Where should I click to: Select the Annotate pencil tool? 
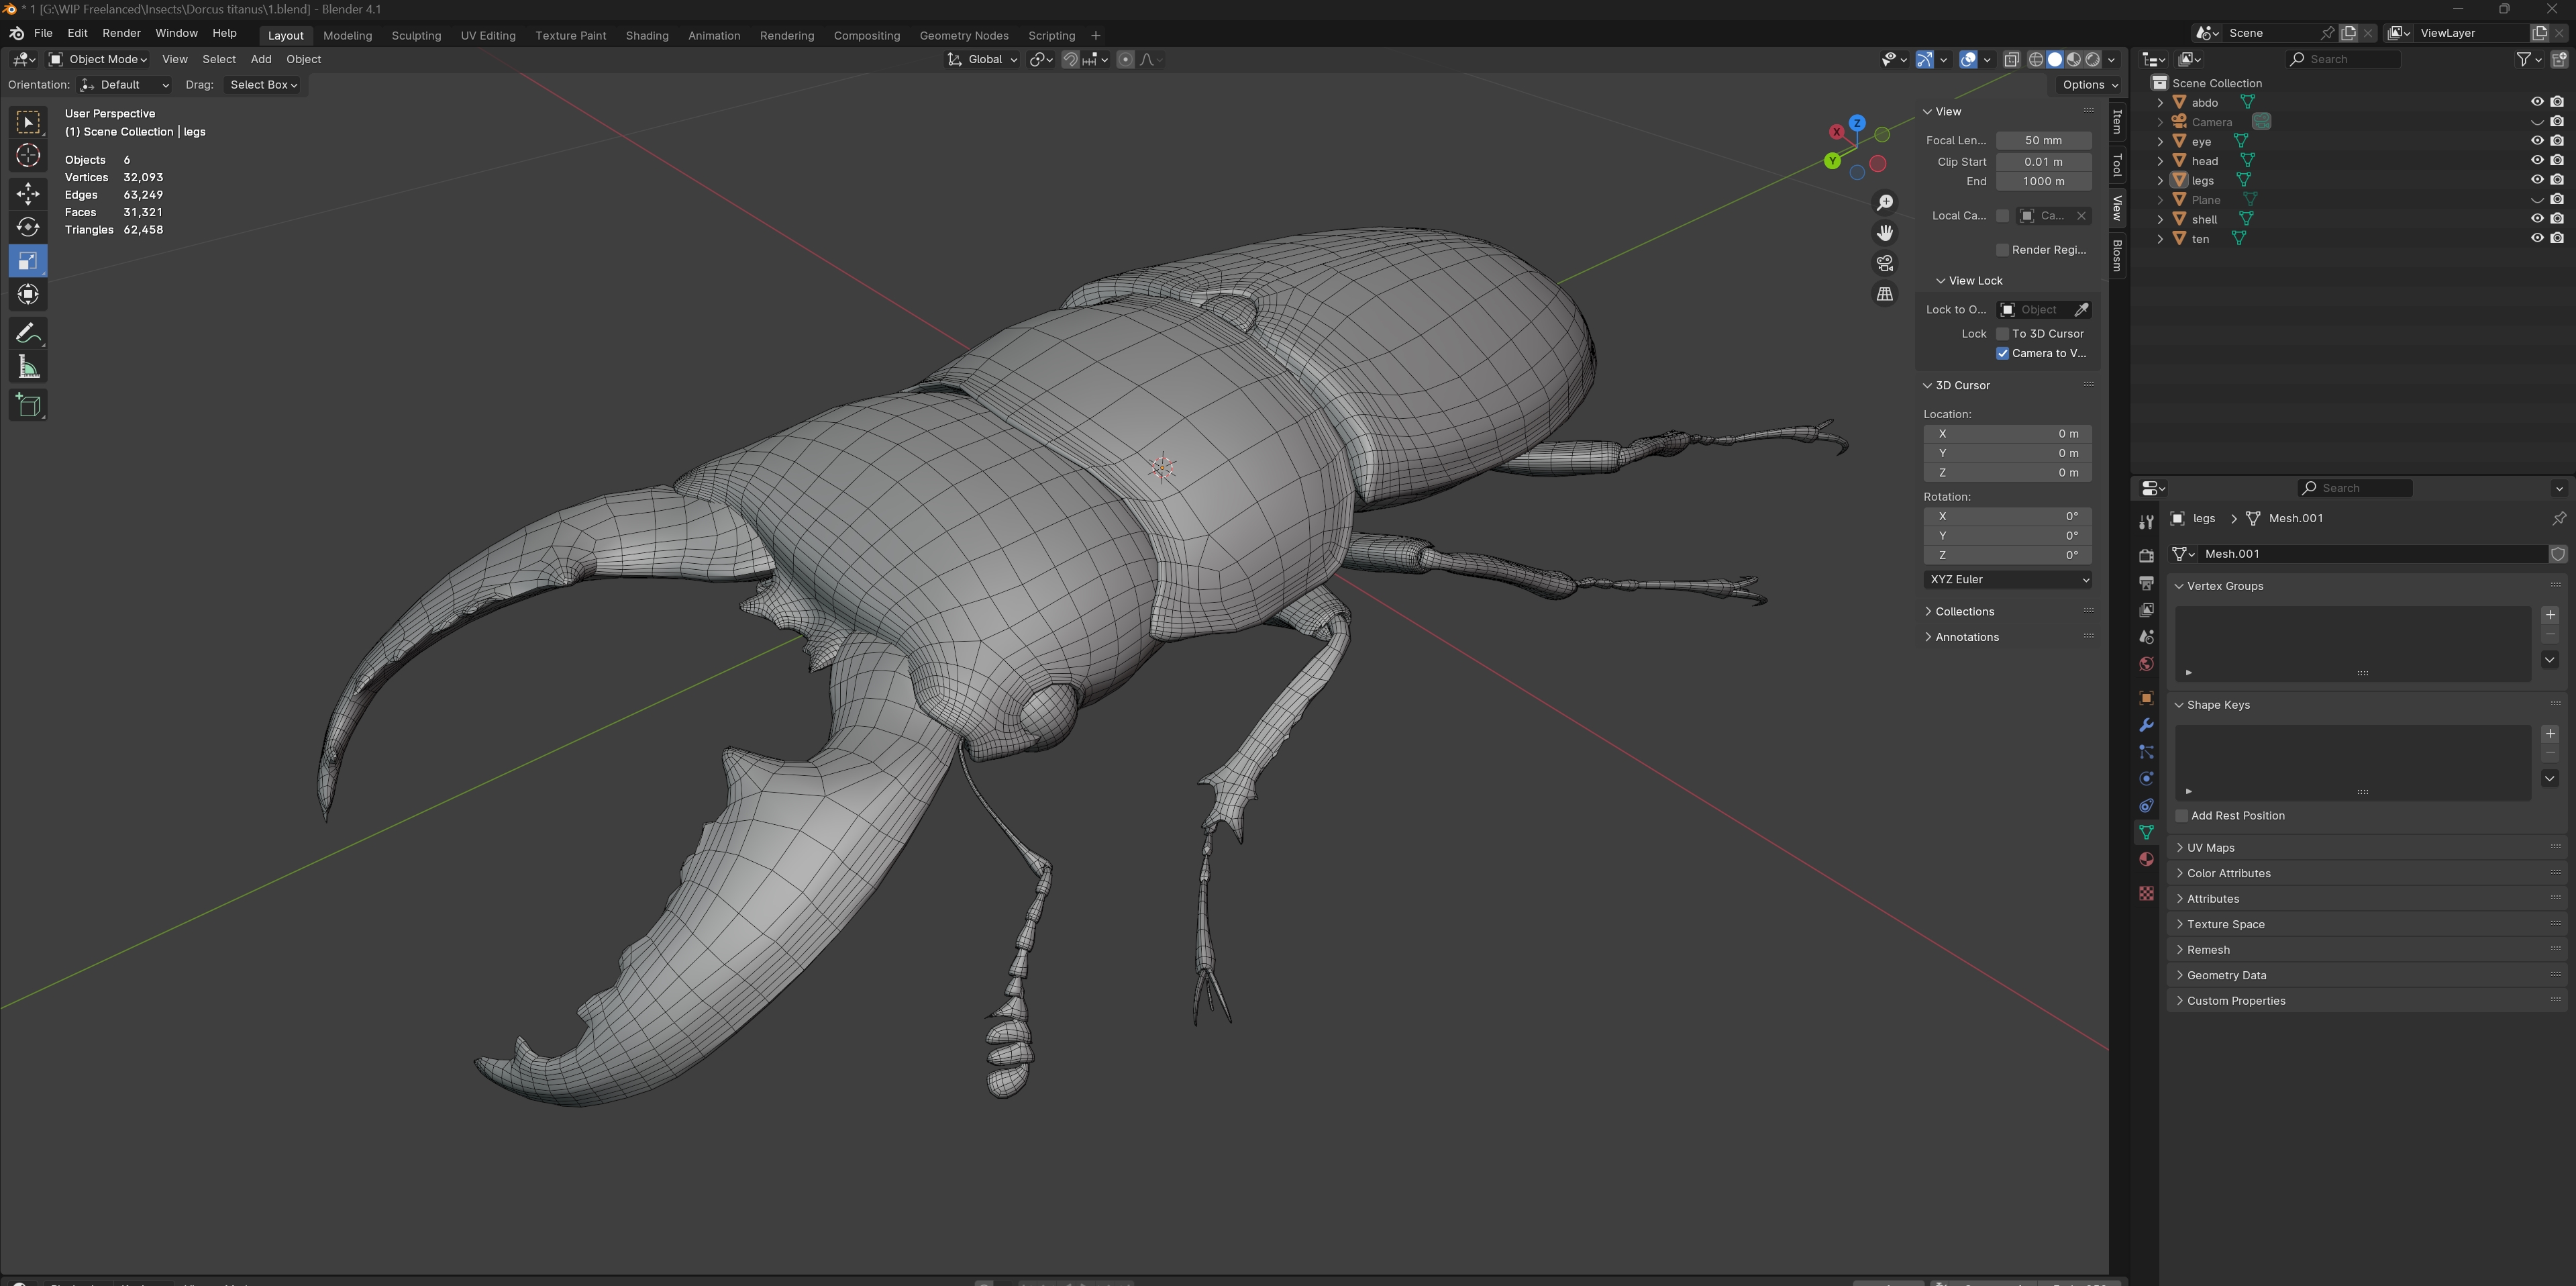pyautogui.click(x=28, y=333)
